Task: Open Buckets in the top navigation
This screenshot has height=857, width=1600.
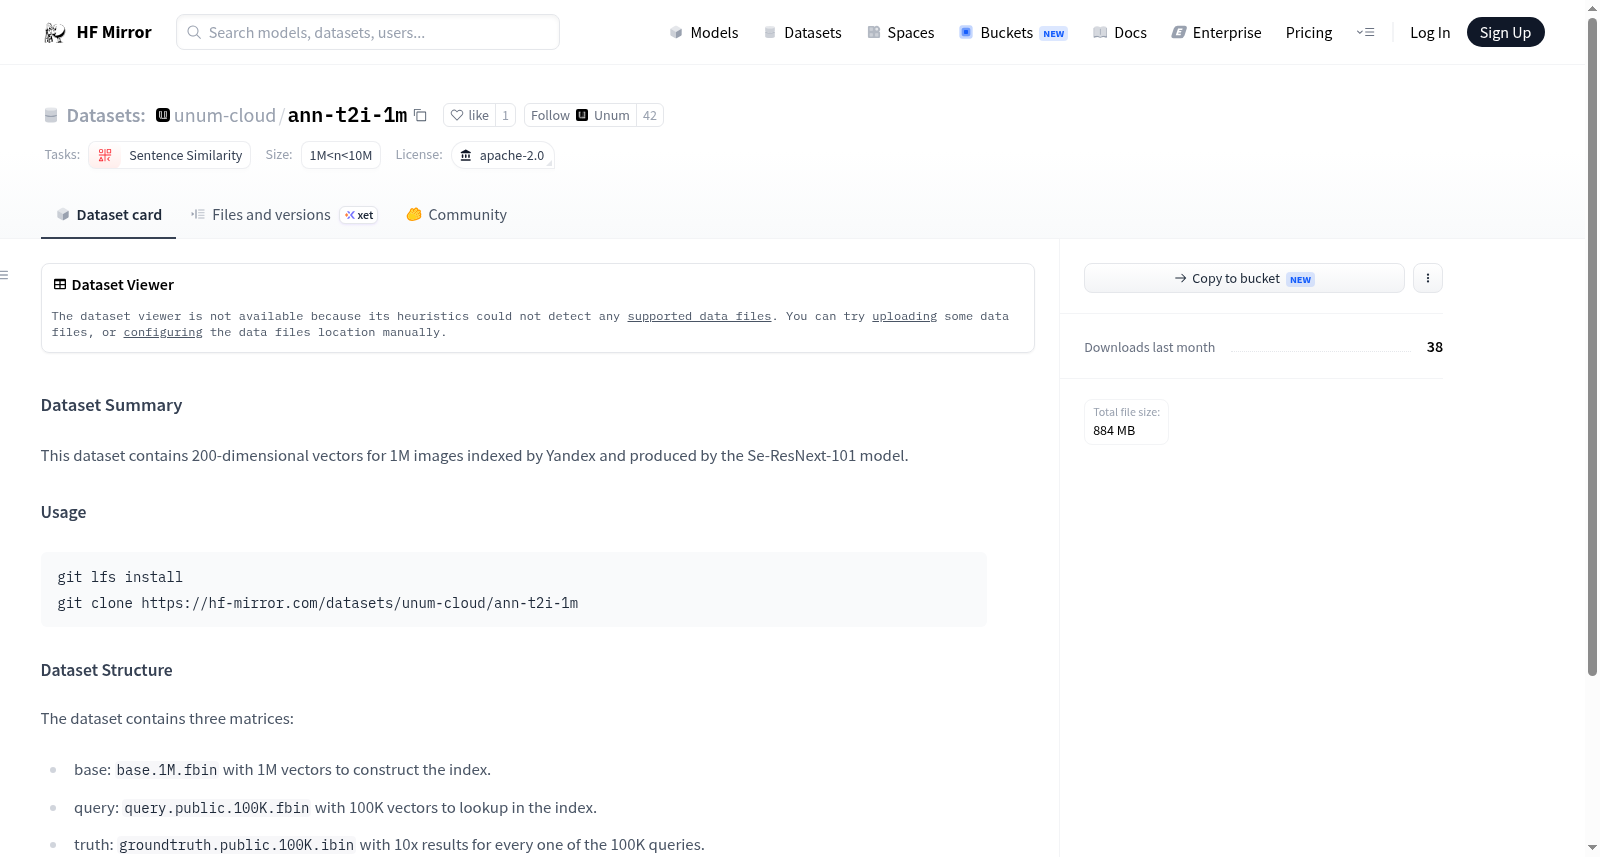Action: 1013,33
